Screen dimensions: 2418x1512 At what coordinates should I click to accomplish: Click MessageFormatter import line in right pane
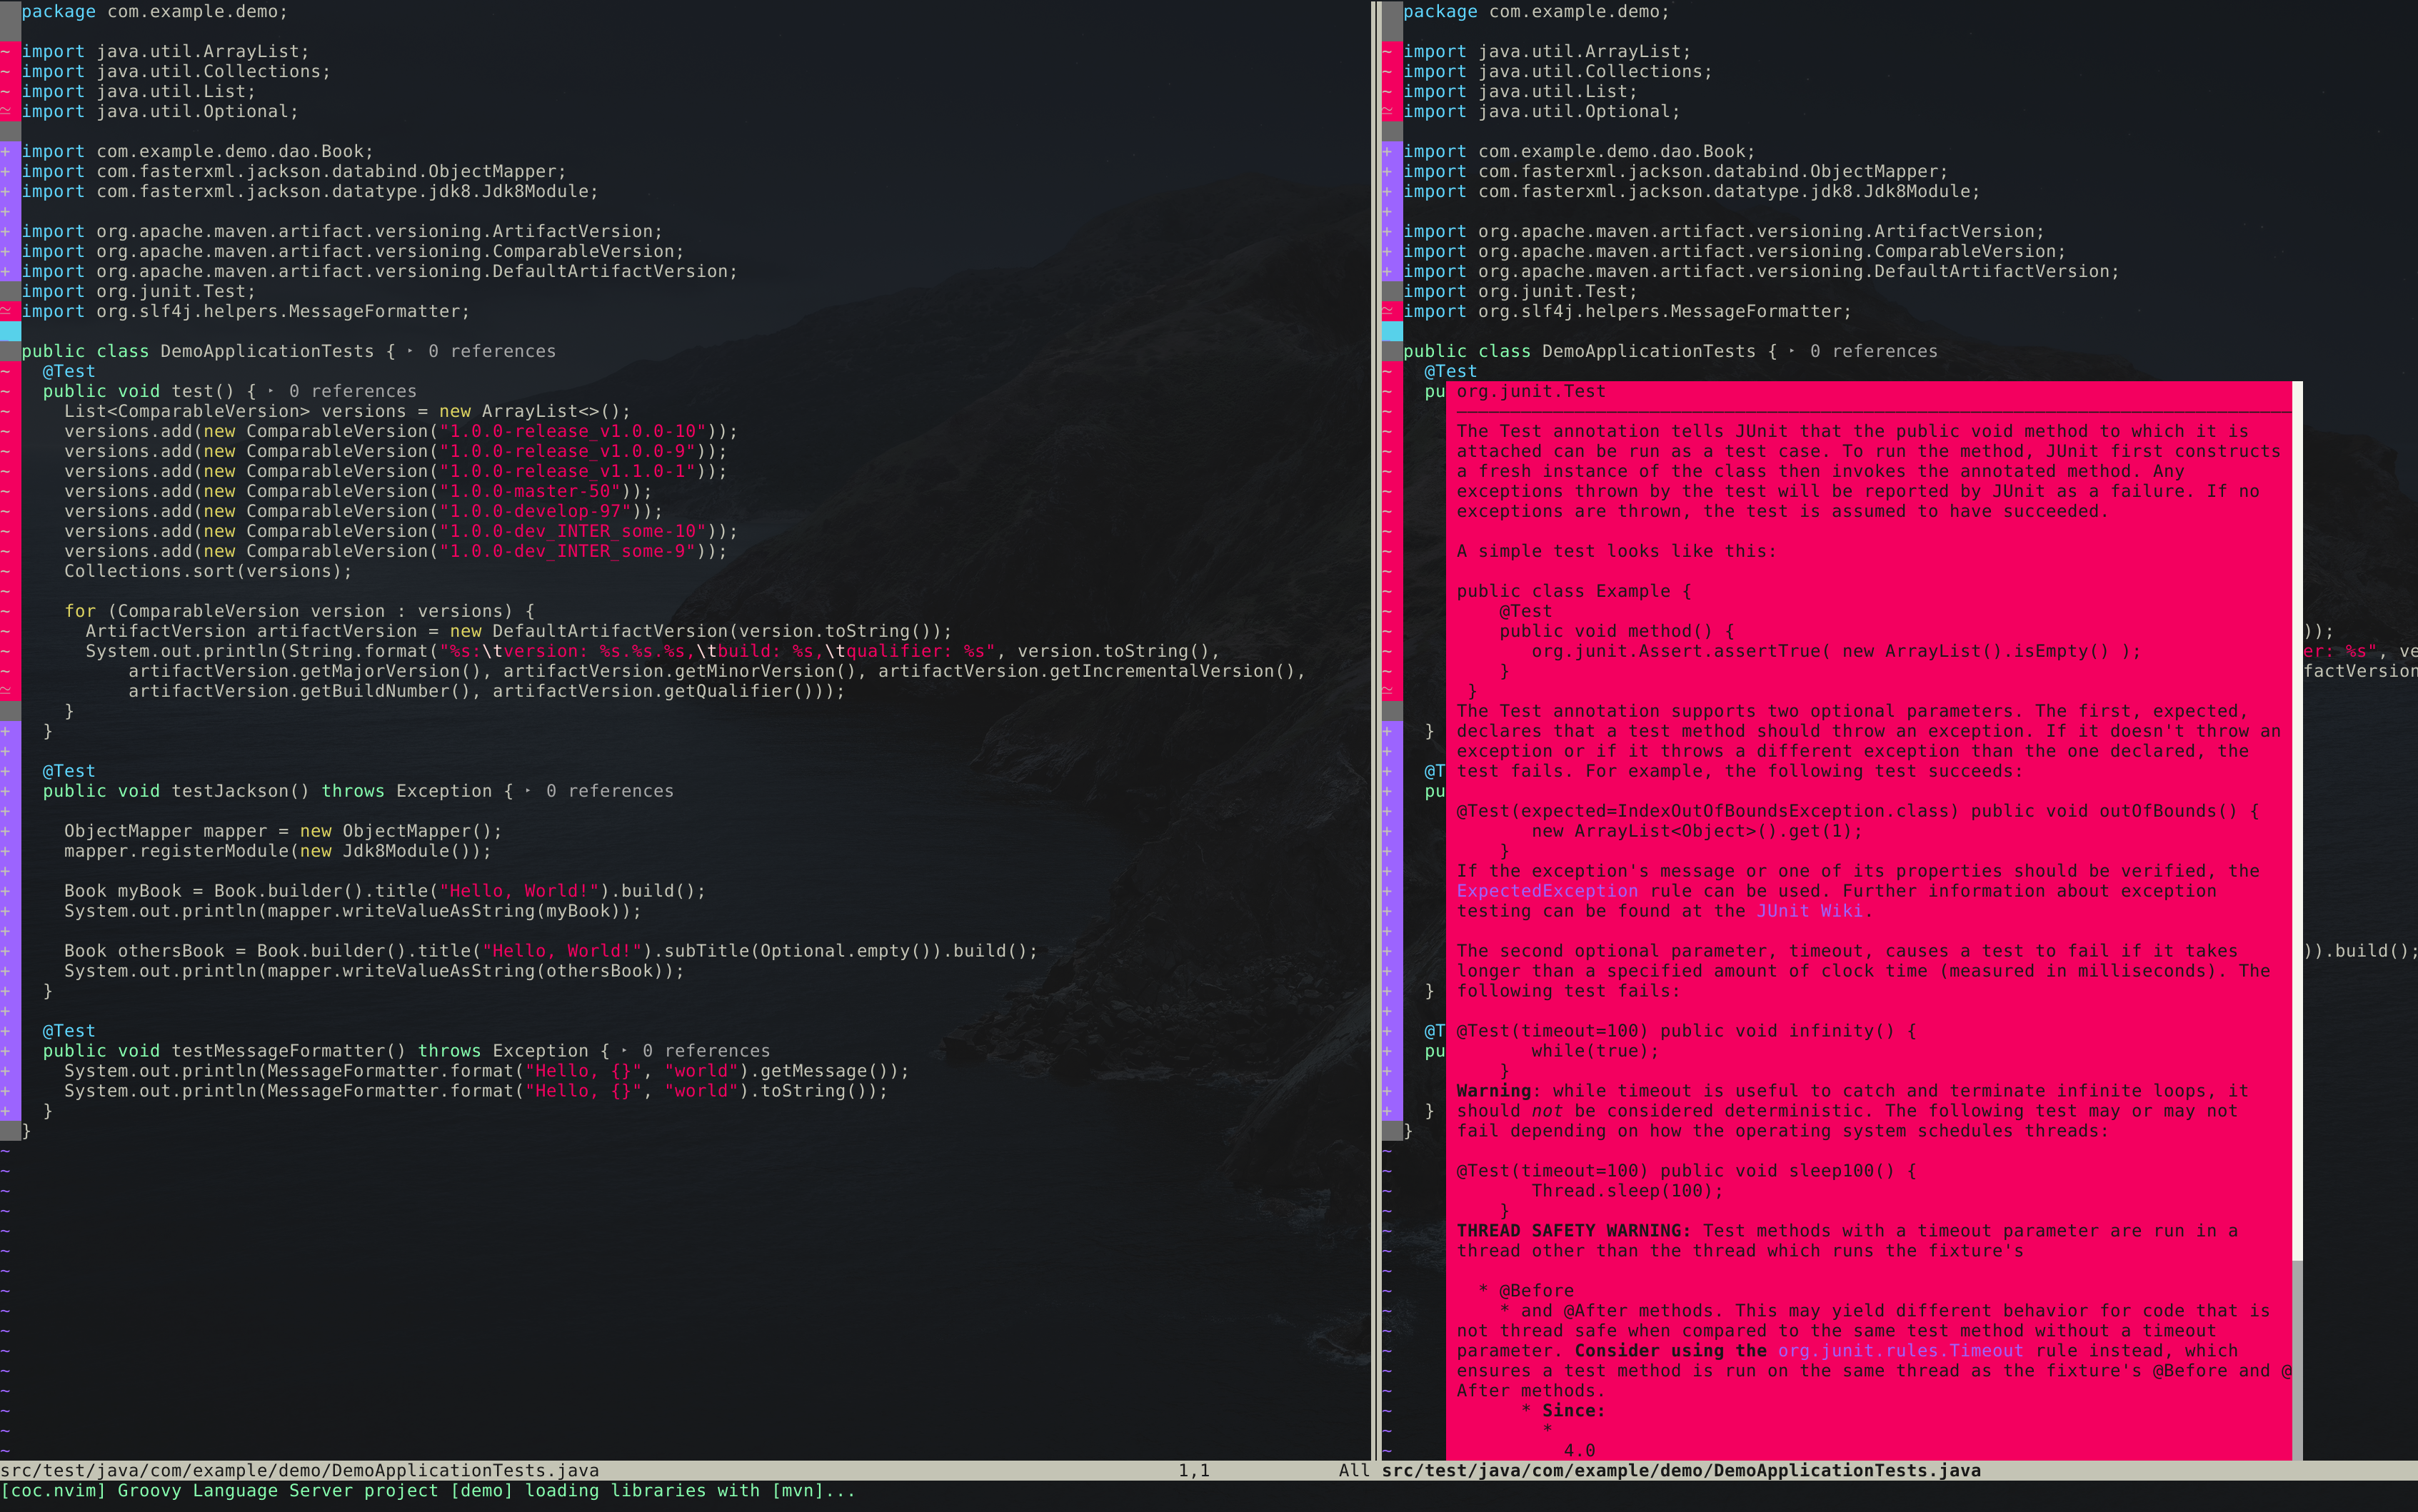(1627, 311)
